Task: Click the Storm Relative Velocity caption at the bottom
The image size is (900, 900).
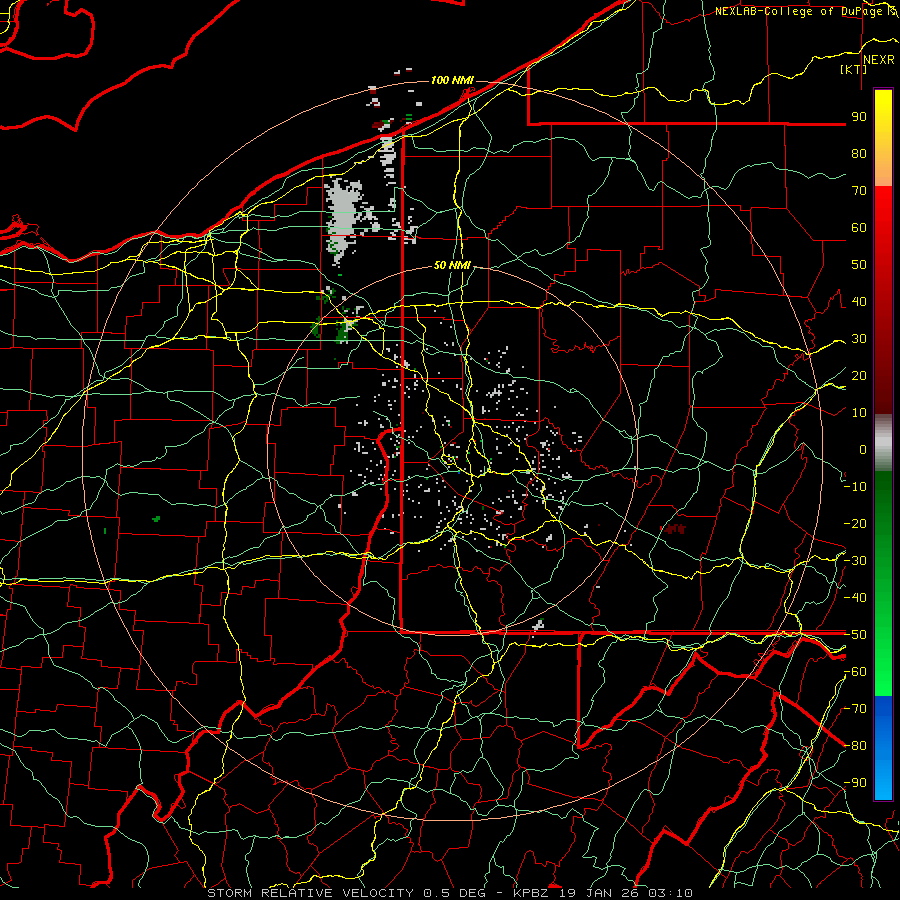Action: (450, 893)
